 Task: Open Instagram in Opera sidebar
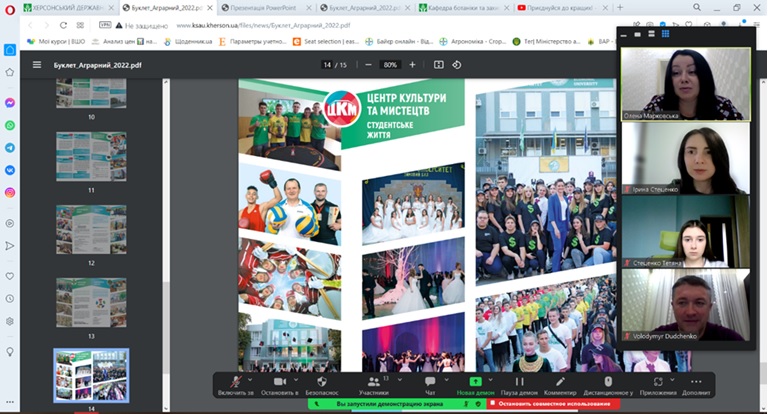point(10,193)
